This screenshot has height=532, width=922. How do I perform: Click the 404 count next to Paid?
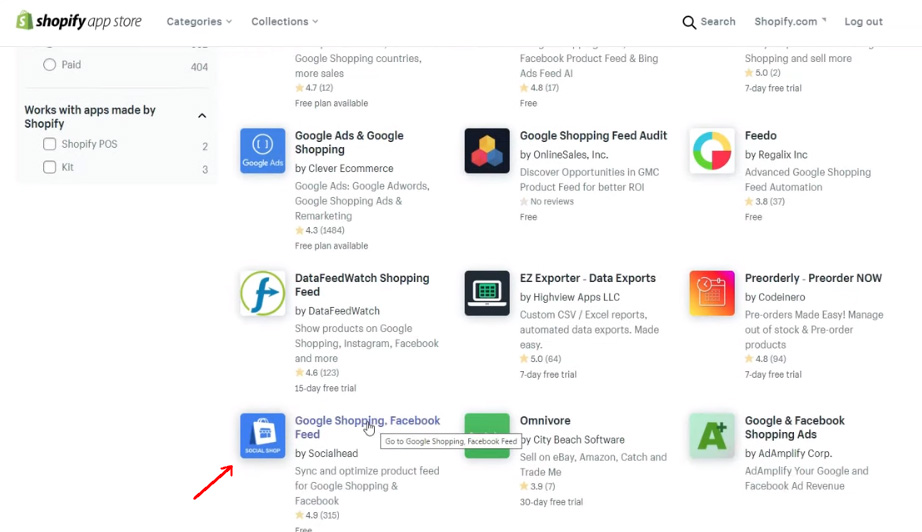click(x=199, y=67)
